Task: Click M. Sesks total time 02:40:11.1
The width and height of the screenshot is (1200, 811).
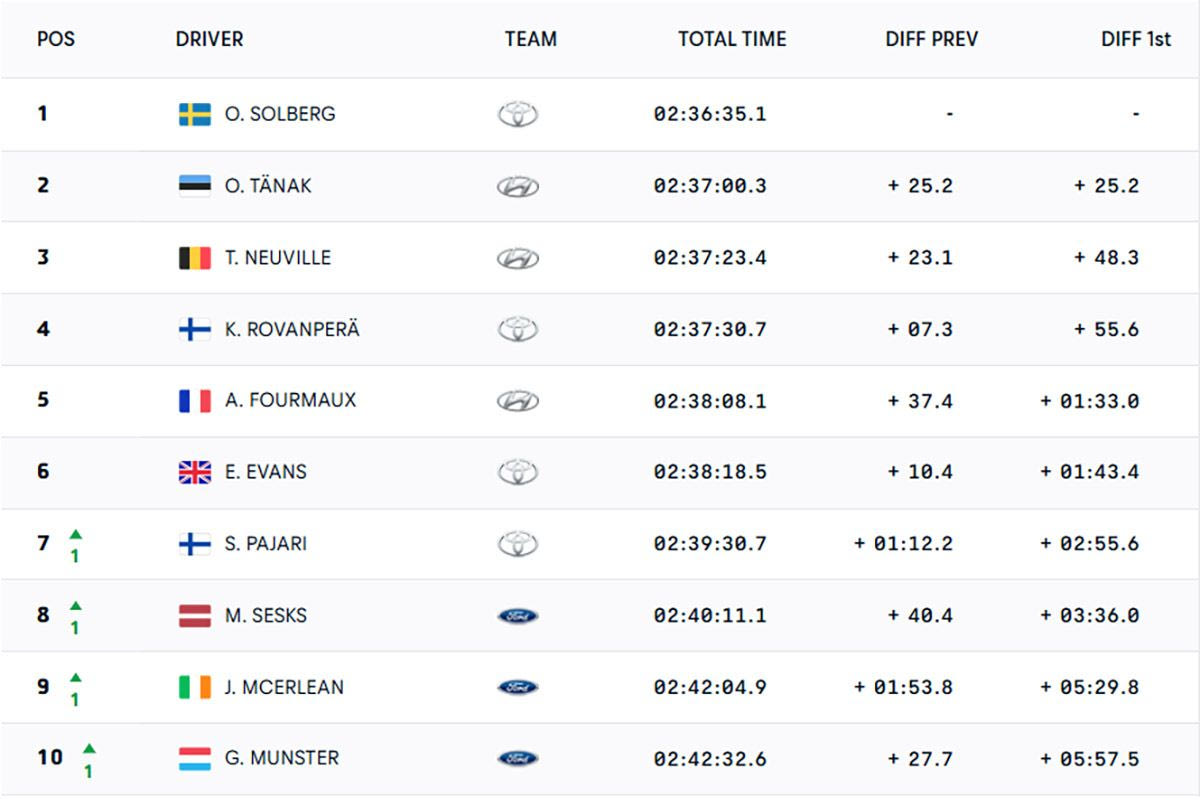Action: (x=710, y=616)
